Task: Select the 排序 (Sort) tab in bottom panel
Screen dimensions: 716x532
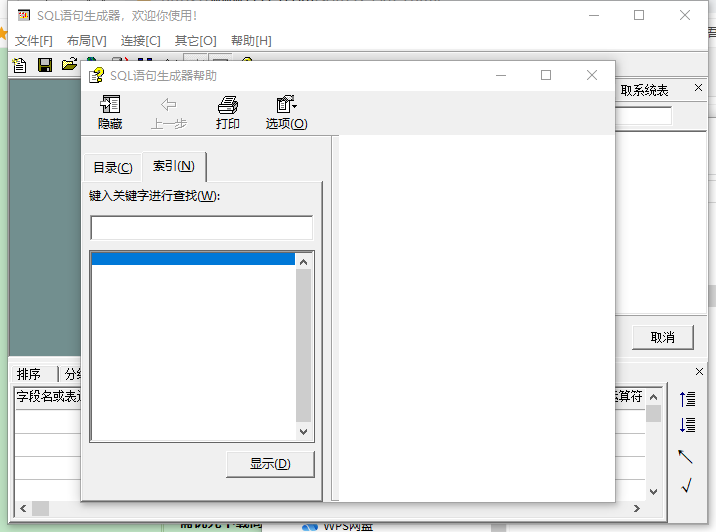Action: 29,374
